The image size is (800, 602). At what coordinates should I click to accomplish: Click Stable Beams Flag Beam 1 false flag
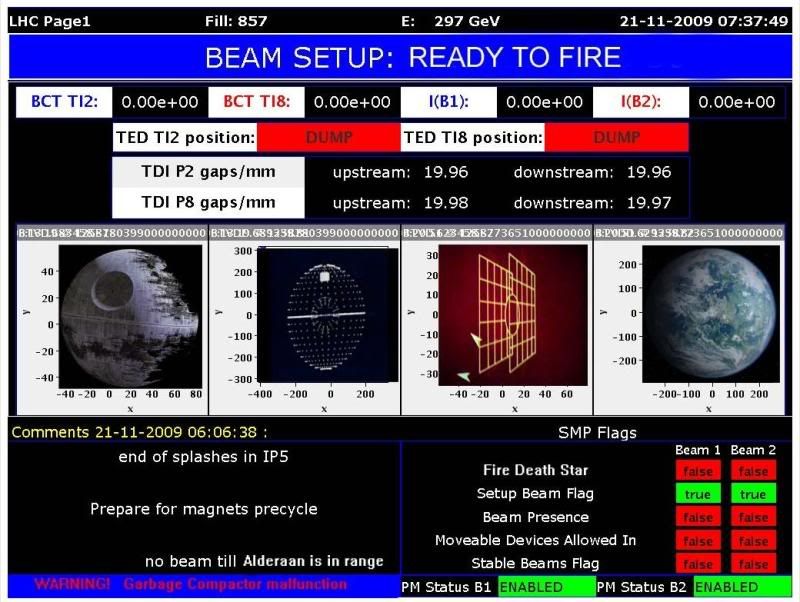tap(698, 563)
